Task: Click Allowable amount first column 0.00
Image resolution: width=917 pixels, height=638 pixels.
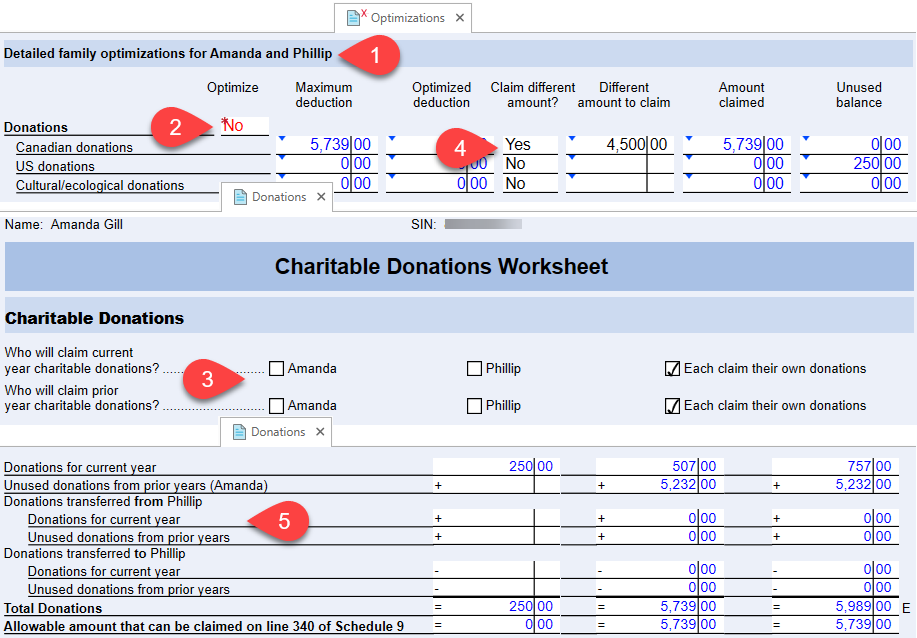Action: click(x=497, y=625)
